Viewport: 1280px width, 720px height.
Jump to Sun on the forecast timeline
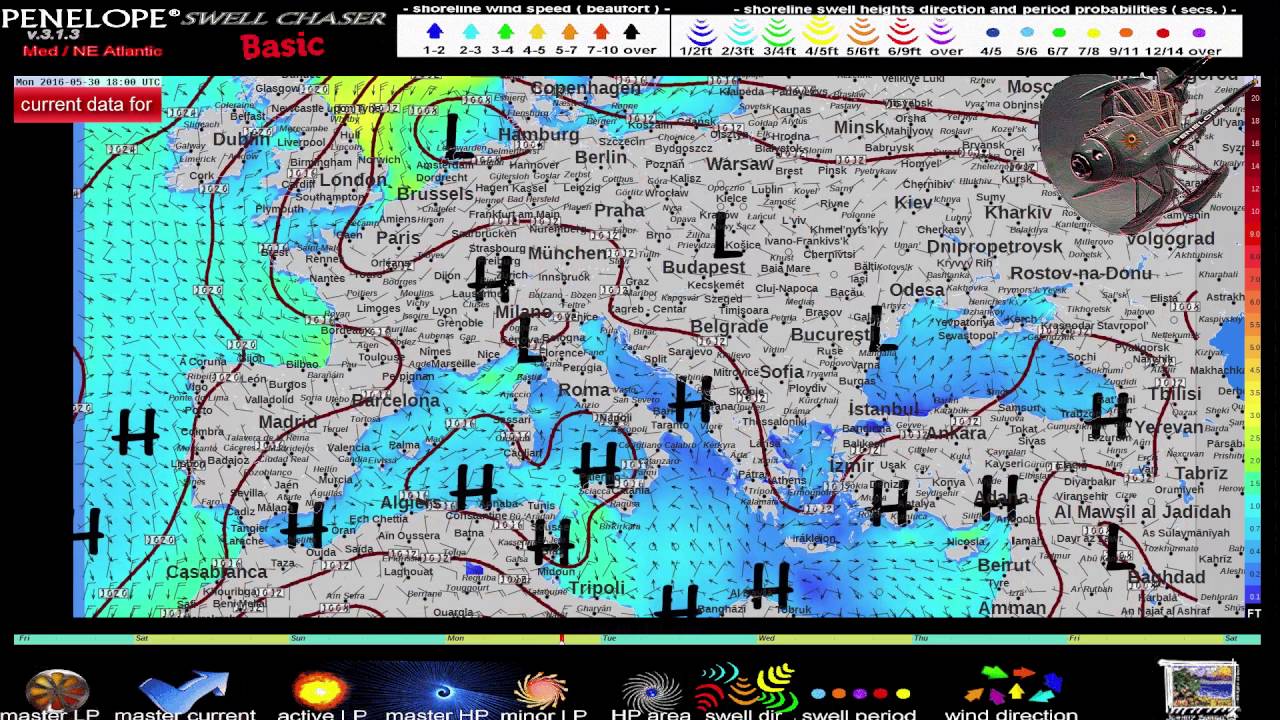pyautogui.click(x=298, y=638)
